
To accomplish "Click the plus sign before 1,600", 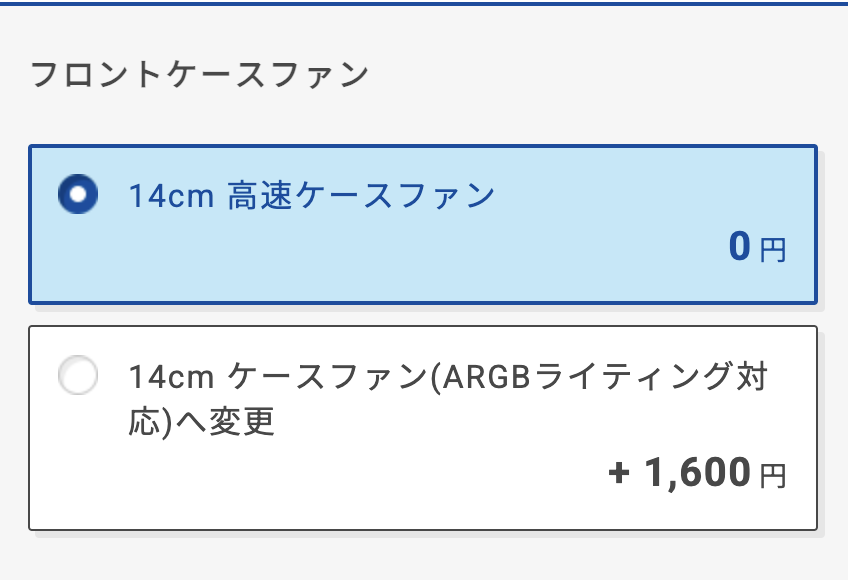I will pos(619,472).
